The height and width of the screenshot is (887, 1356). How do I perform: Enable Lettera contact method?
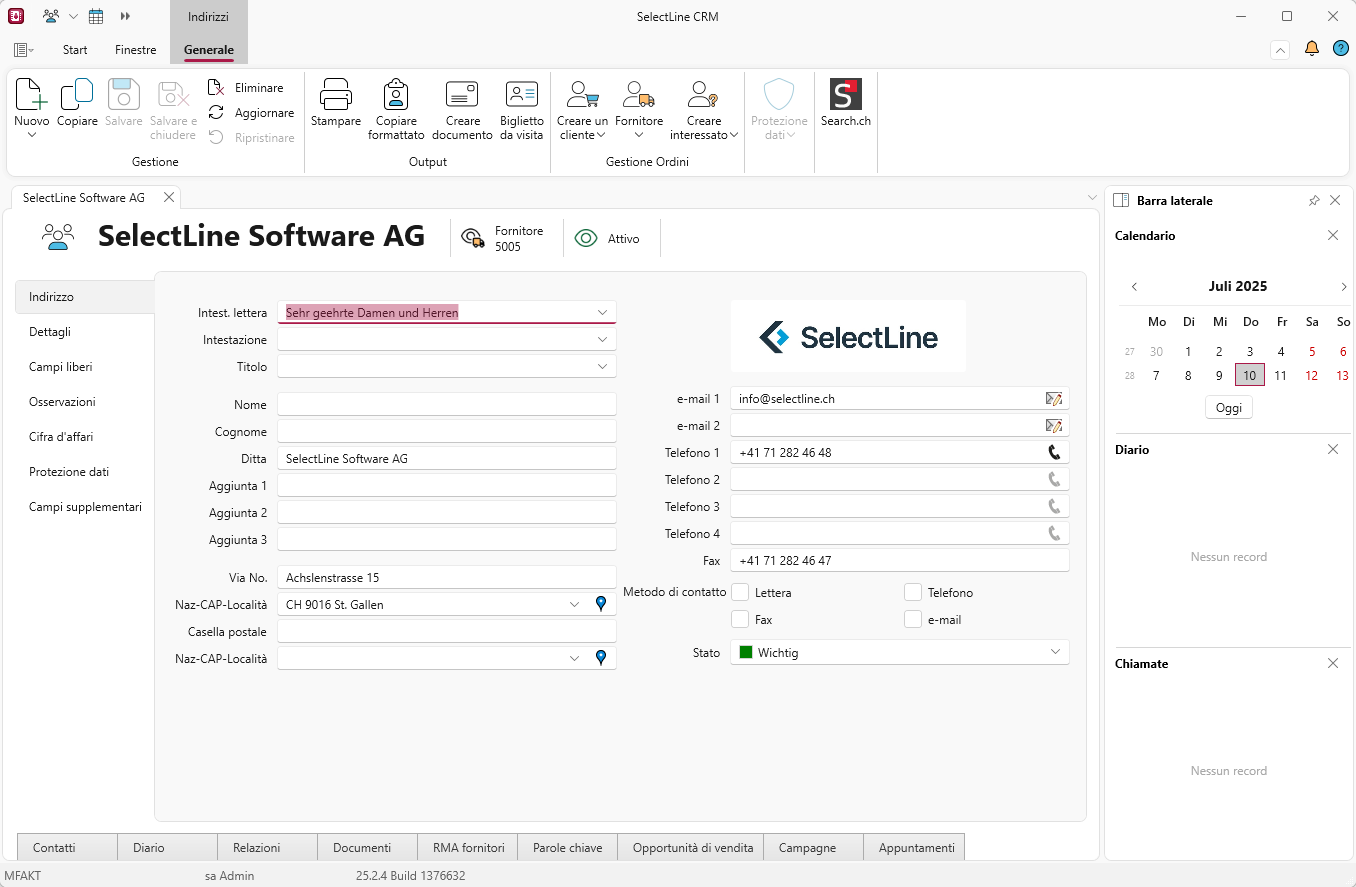pyautogui.click(x=740, y=592)
